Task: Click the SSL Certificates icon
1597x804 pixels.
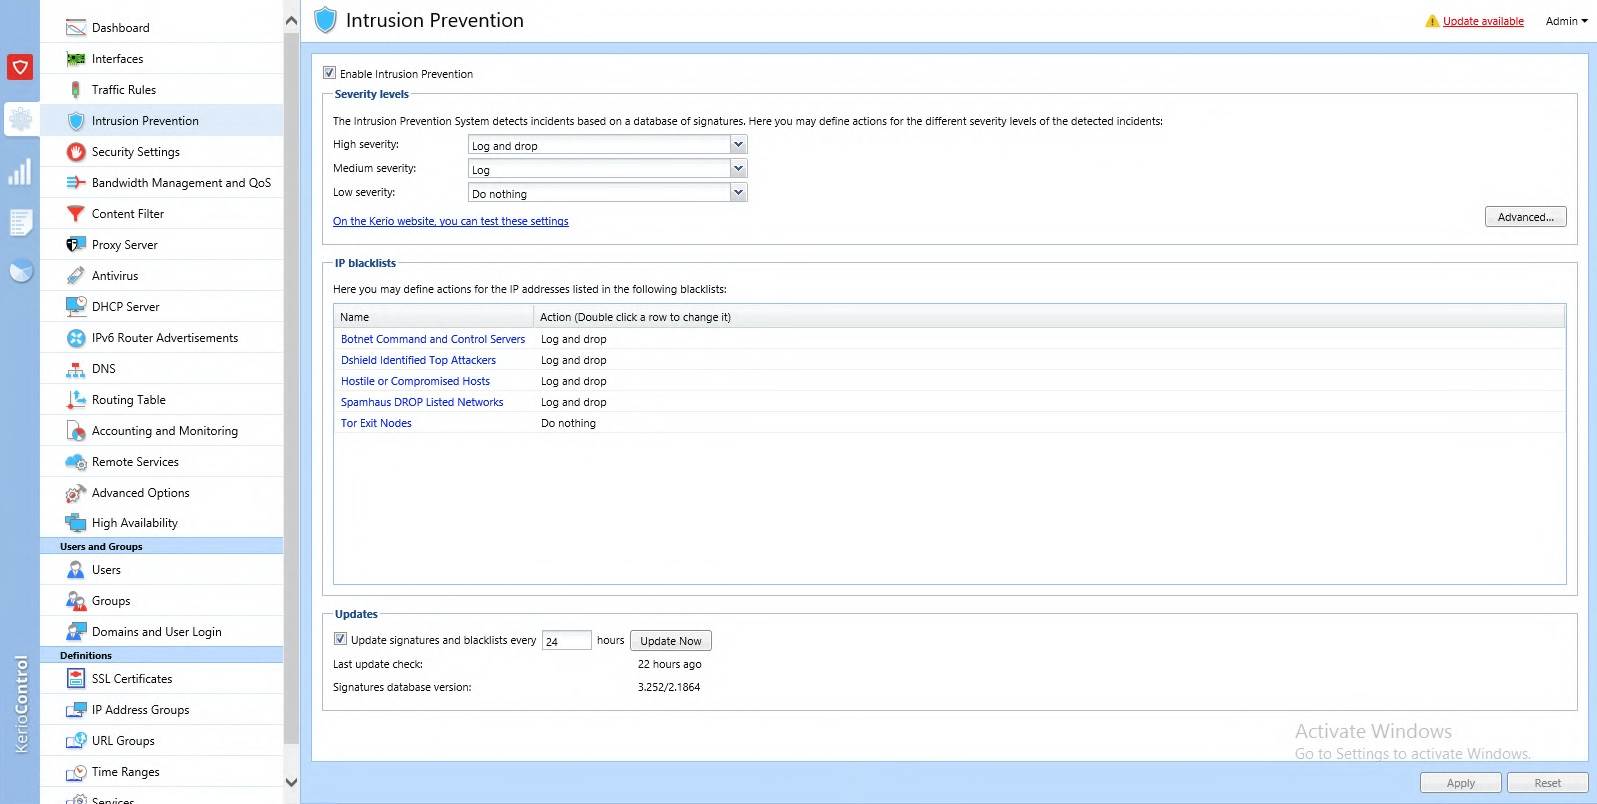Action: pos(75,679)
